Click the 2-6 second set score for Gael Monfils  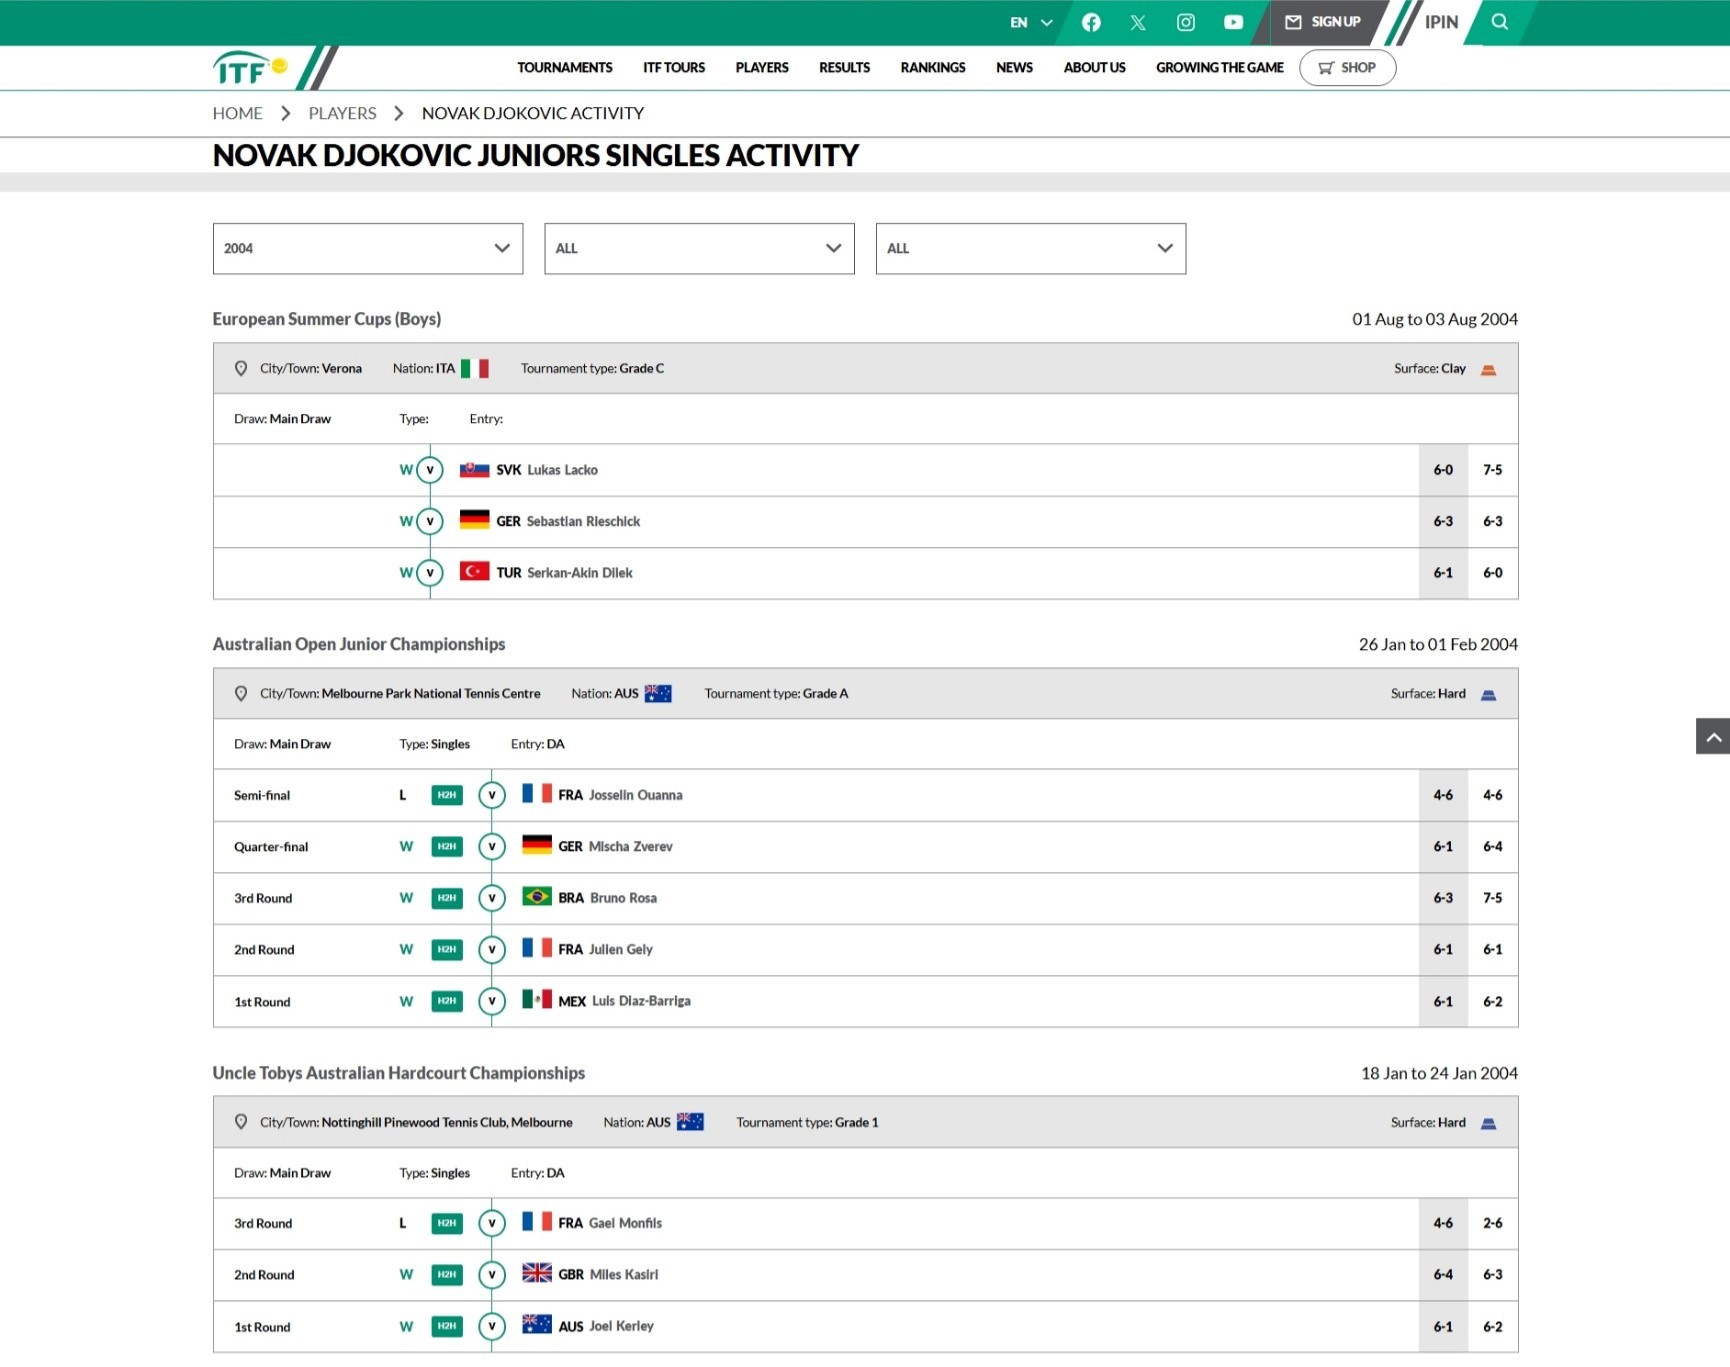click(1493, 1223)
